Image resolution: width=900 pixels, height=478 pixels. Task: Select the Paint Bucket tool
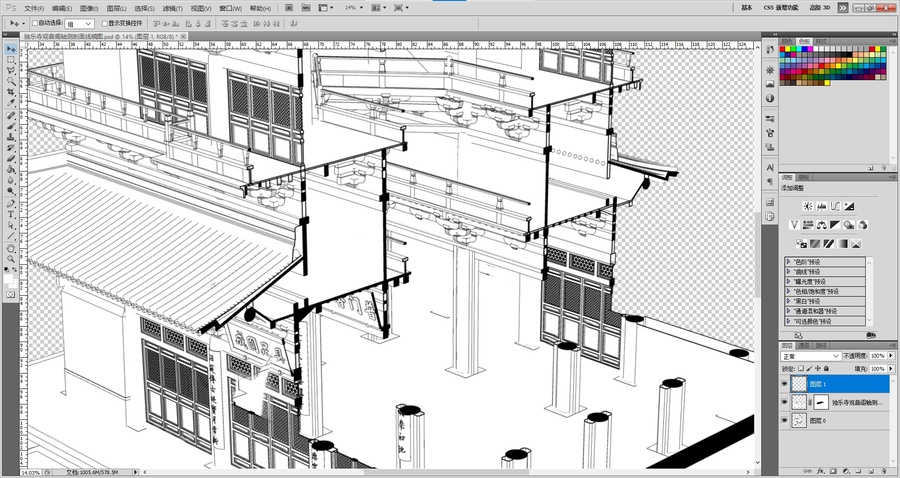tap(11, 170)
